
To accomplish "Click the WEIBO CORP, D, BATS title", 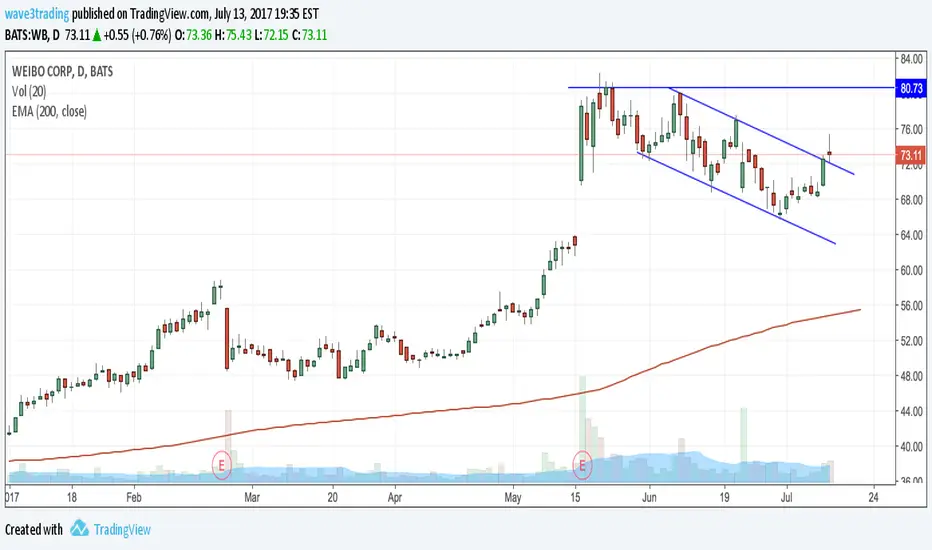I will point(62,71).
